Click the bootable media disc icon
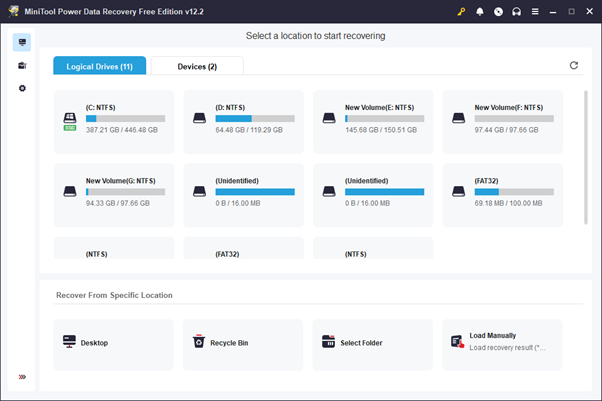This screenshot has width=602, height=401. pyautogui.click(x=498, y=11)
